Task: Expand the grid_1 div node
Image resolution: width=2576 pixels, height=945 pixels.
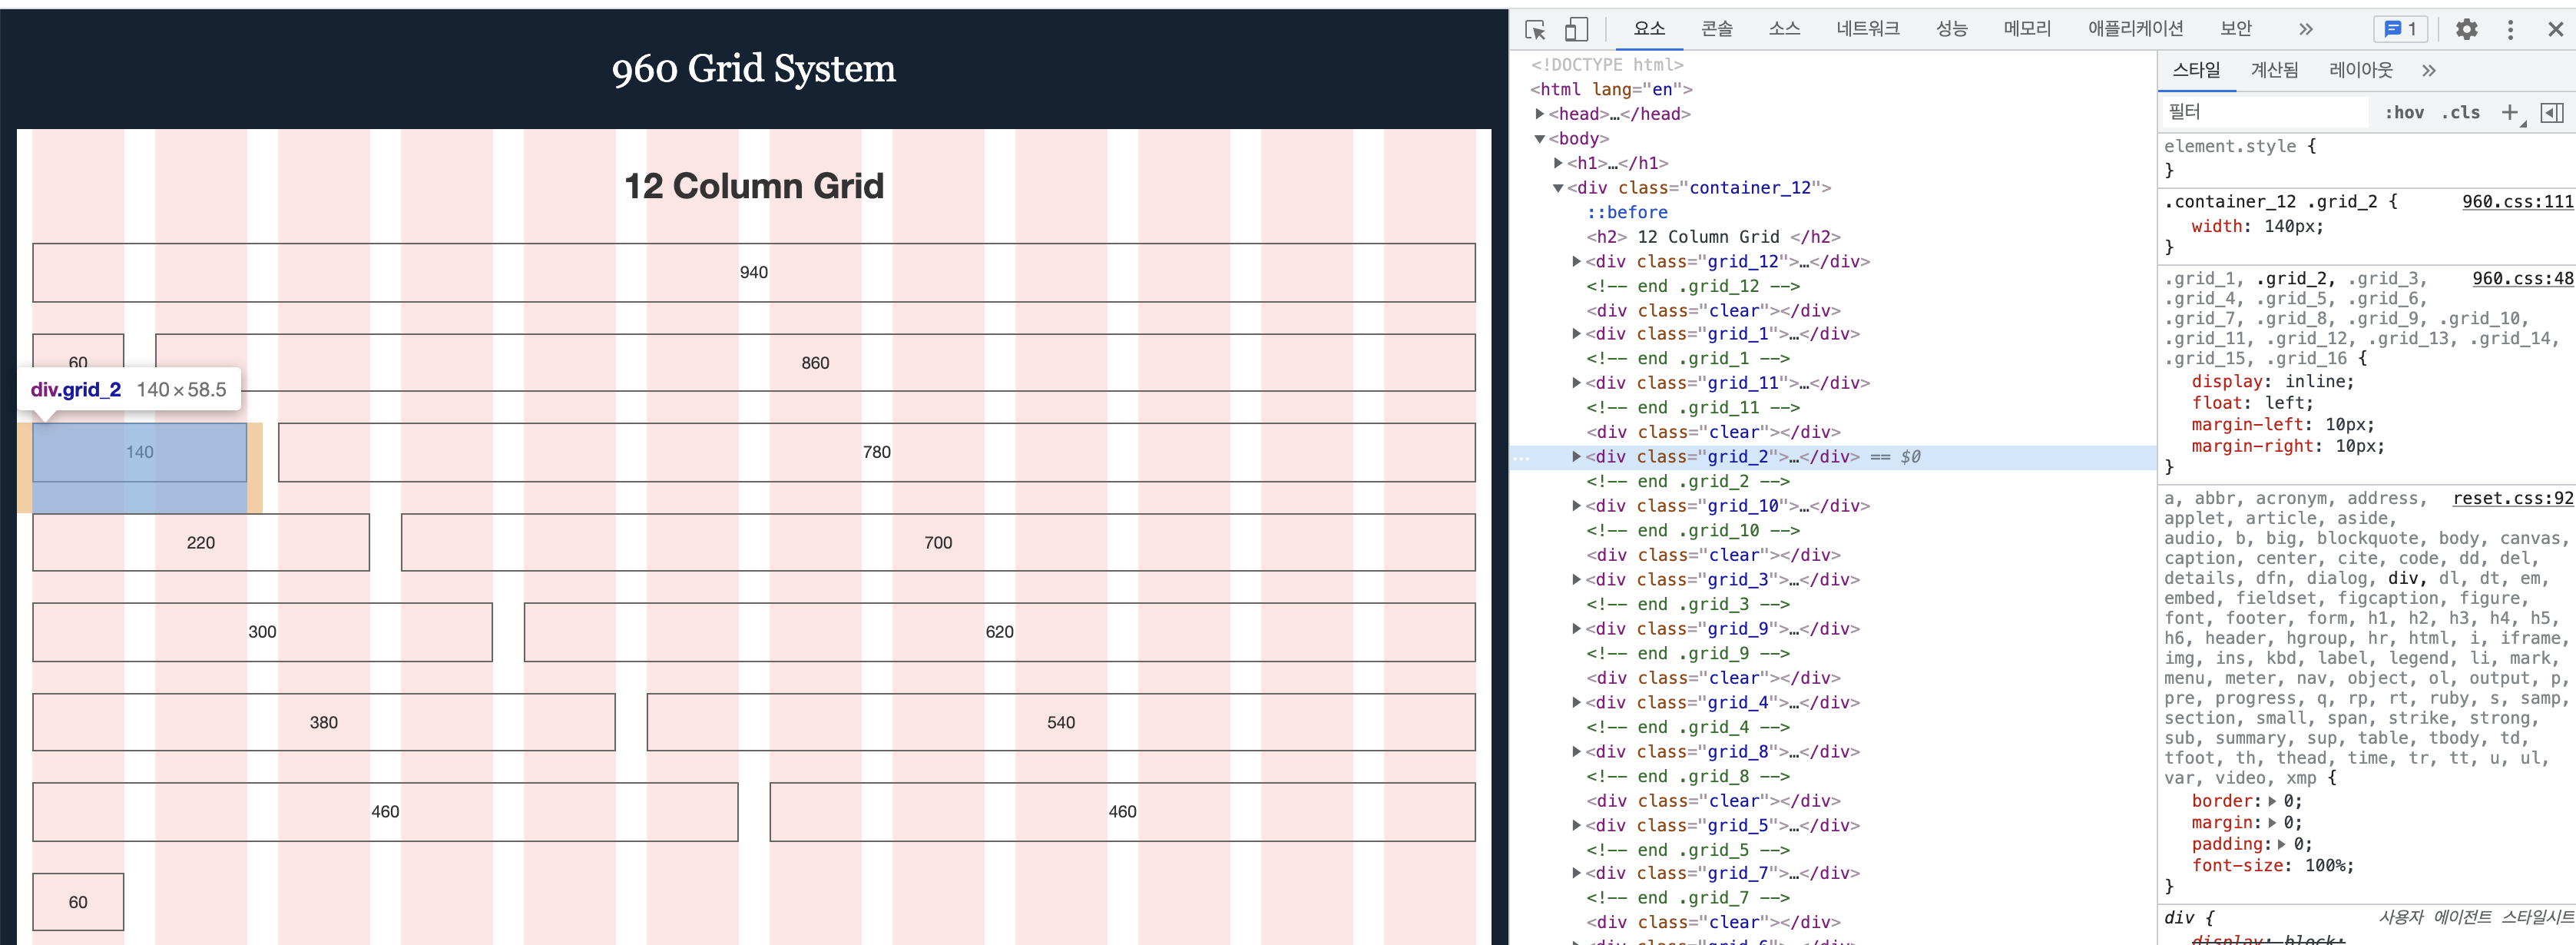Action: click(x=1577, y=334)
